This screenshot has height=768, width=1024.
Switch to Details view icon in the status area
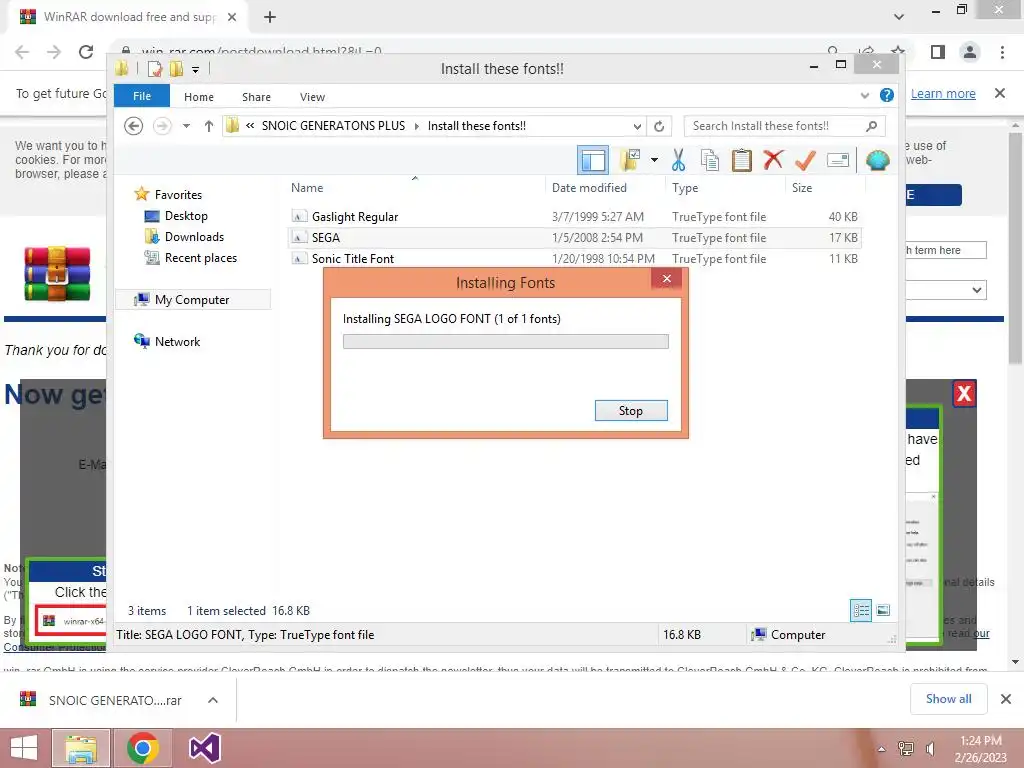861,610
